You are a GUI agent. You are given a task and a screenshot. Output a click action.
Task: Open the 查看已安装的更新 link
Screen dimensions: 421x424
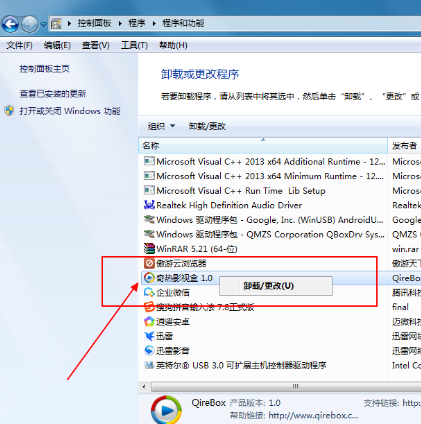coord(53,94)
